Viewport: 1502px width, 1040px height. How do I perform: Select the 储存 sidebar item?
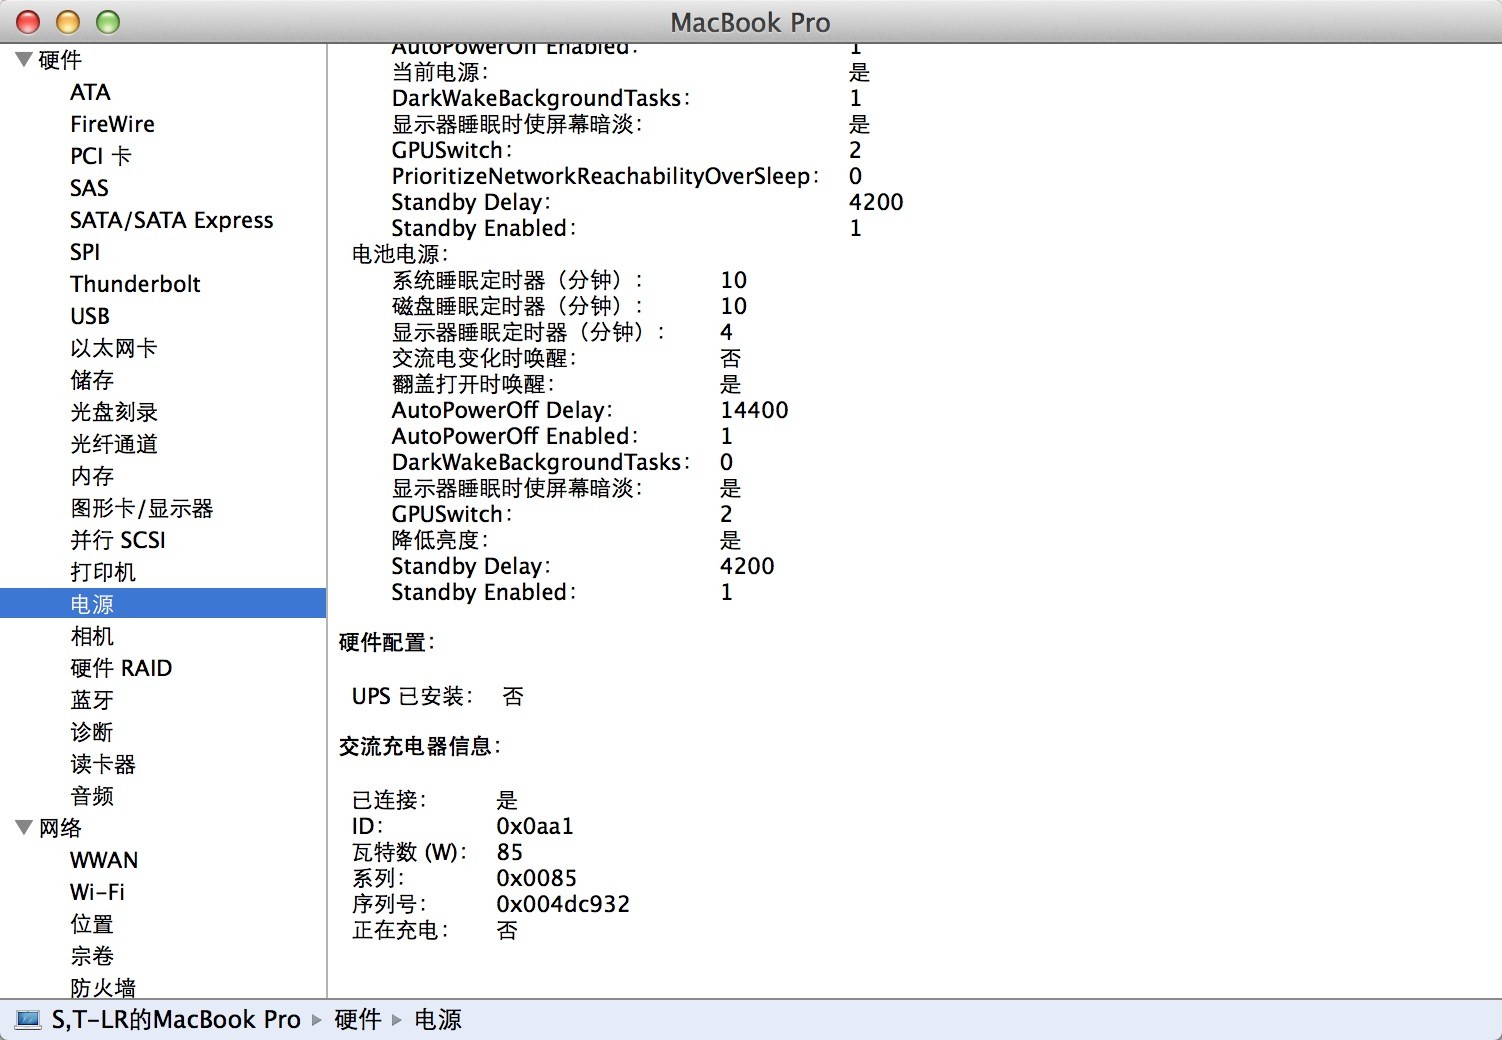pyautogui.click(x=92, y=380)
